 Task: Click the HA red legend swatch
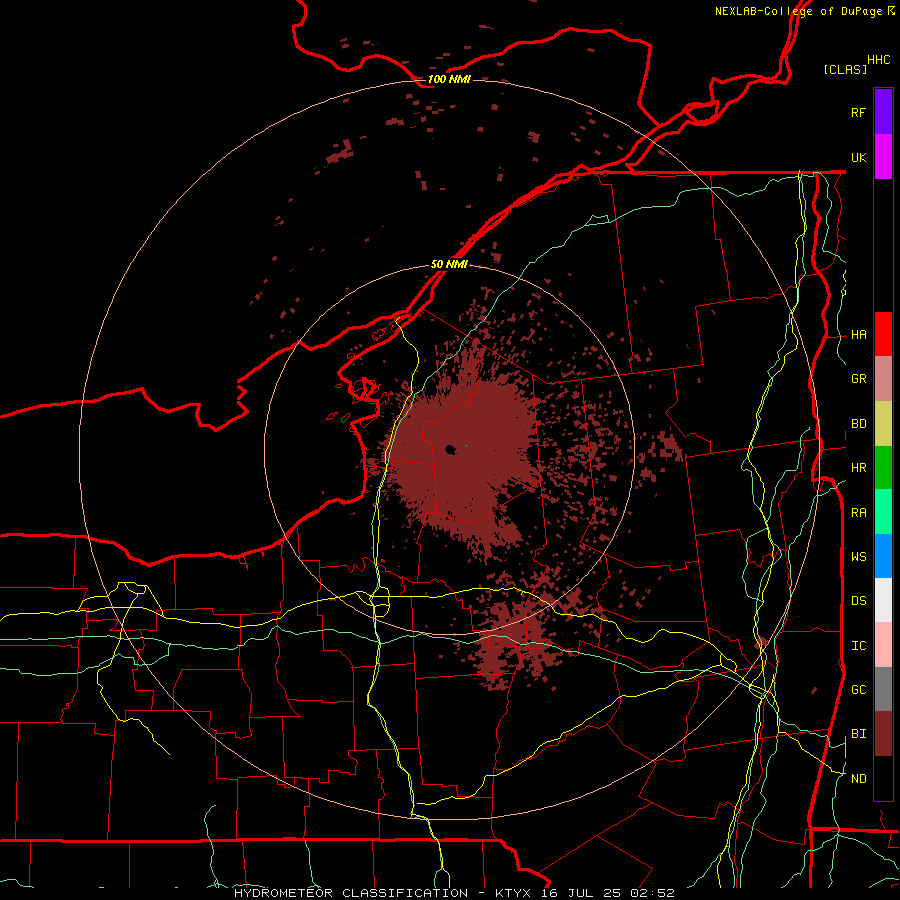pyautogui.click(x=883, y=334)
